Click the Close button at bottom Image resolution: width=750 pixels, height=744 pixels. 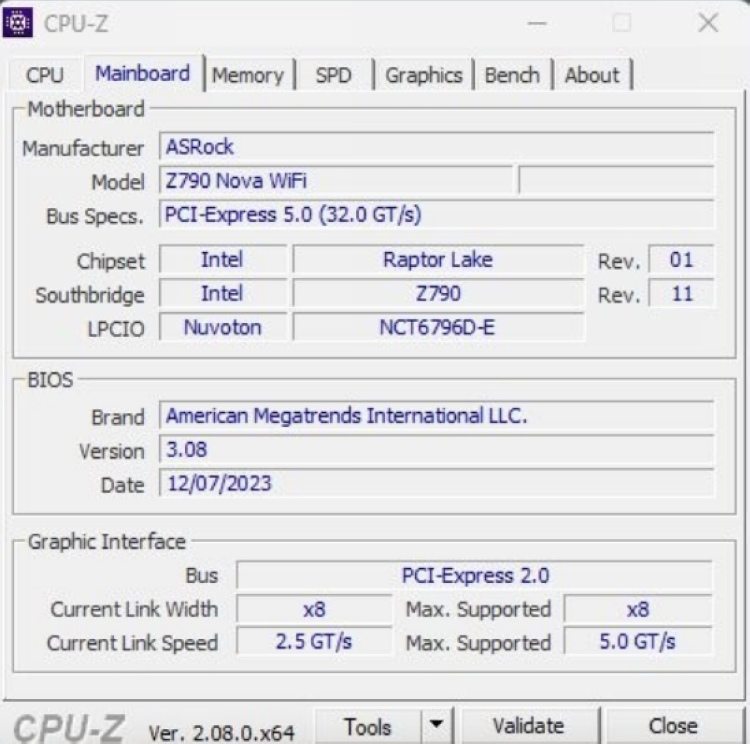click(x=673, y=726)
